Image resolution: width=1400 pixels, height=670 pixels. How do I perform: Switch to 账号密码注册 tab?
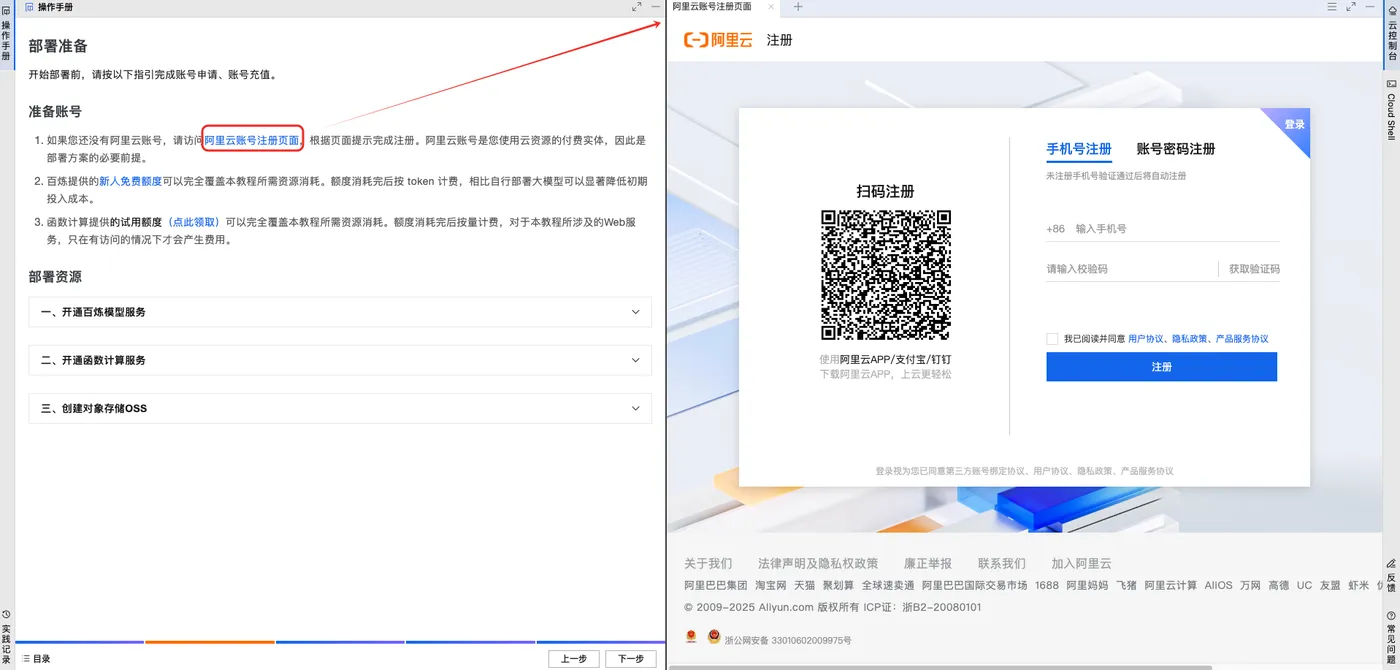click(x=1176, y=149)
